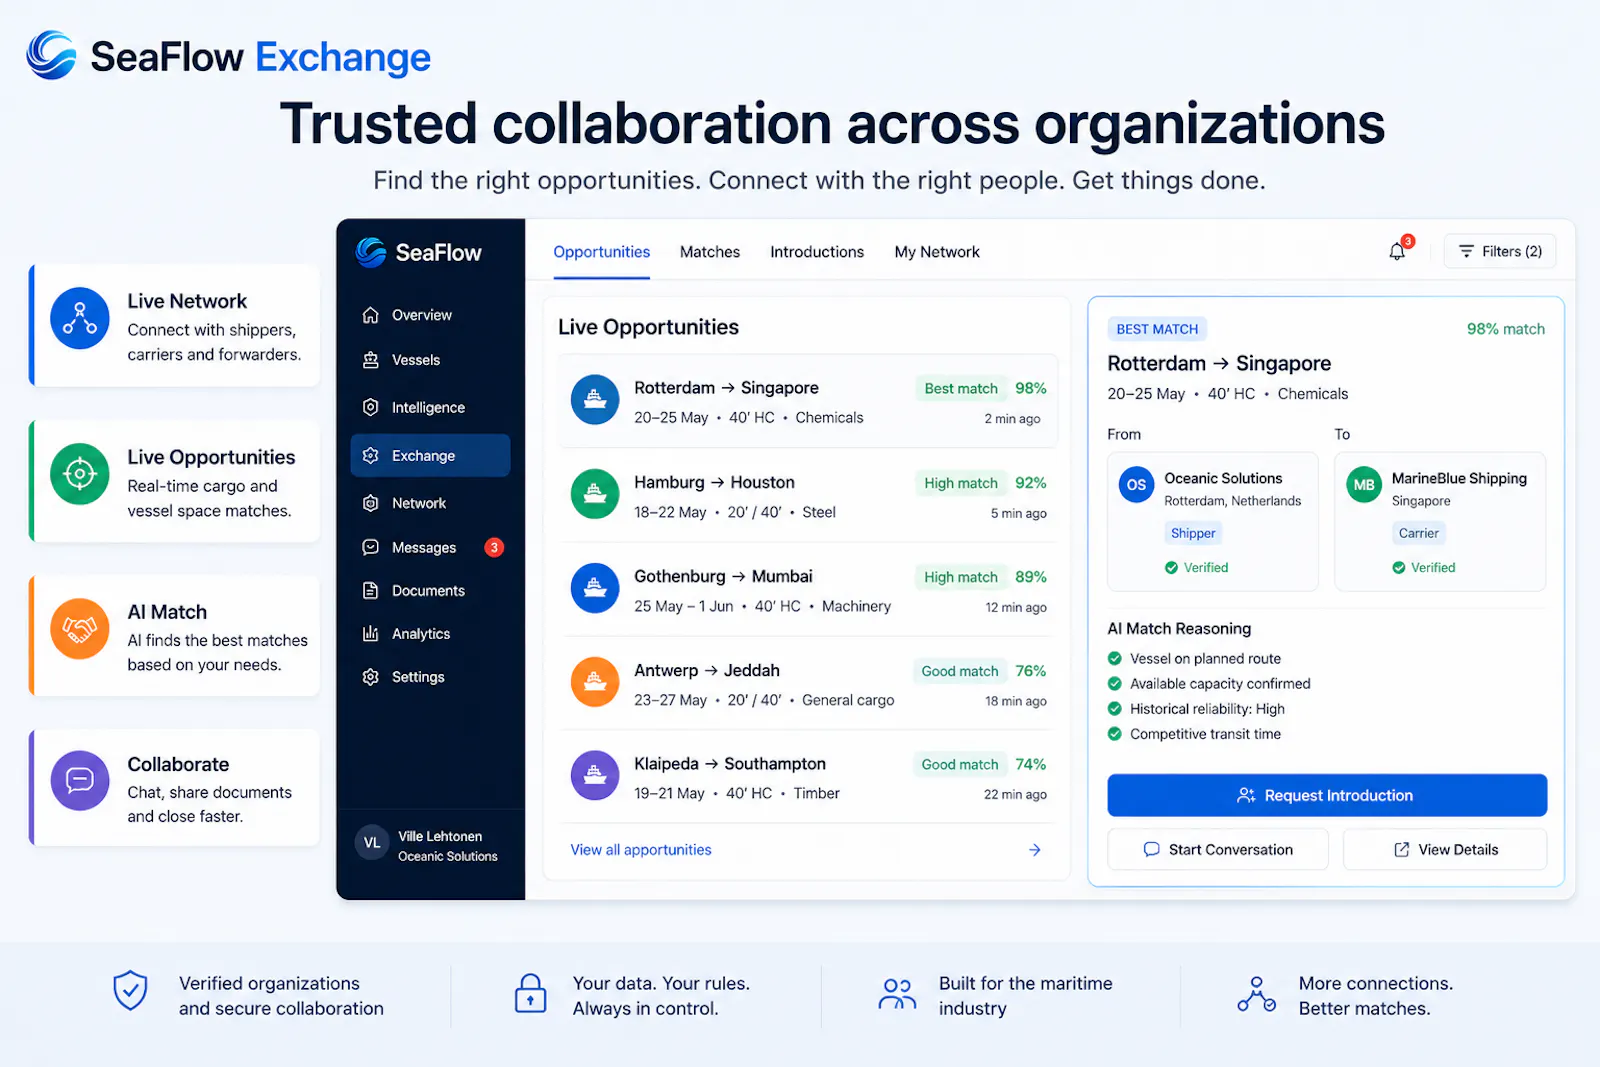1600x1067 pixels.
Task: Select the Antwerp → Jeddah opportunity
Action: click(x=808, y=684)
